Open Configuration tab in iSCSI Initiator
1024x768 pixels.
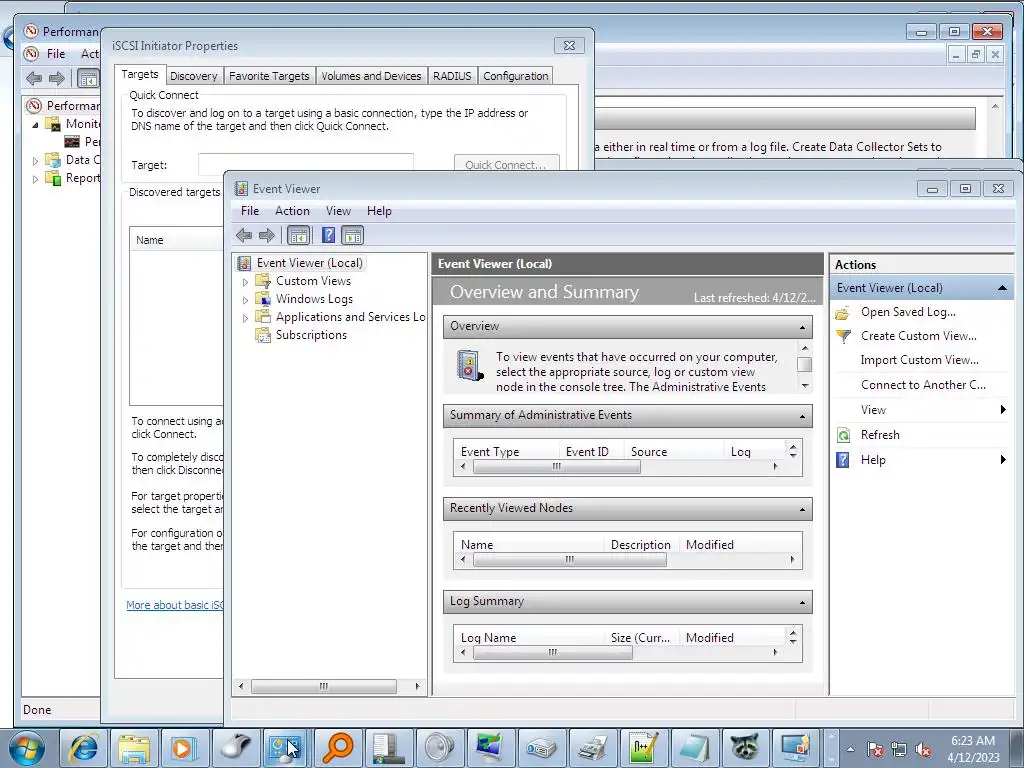click(515, 76)
